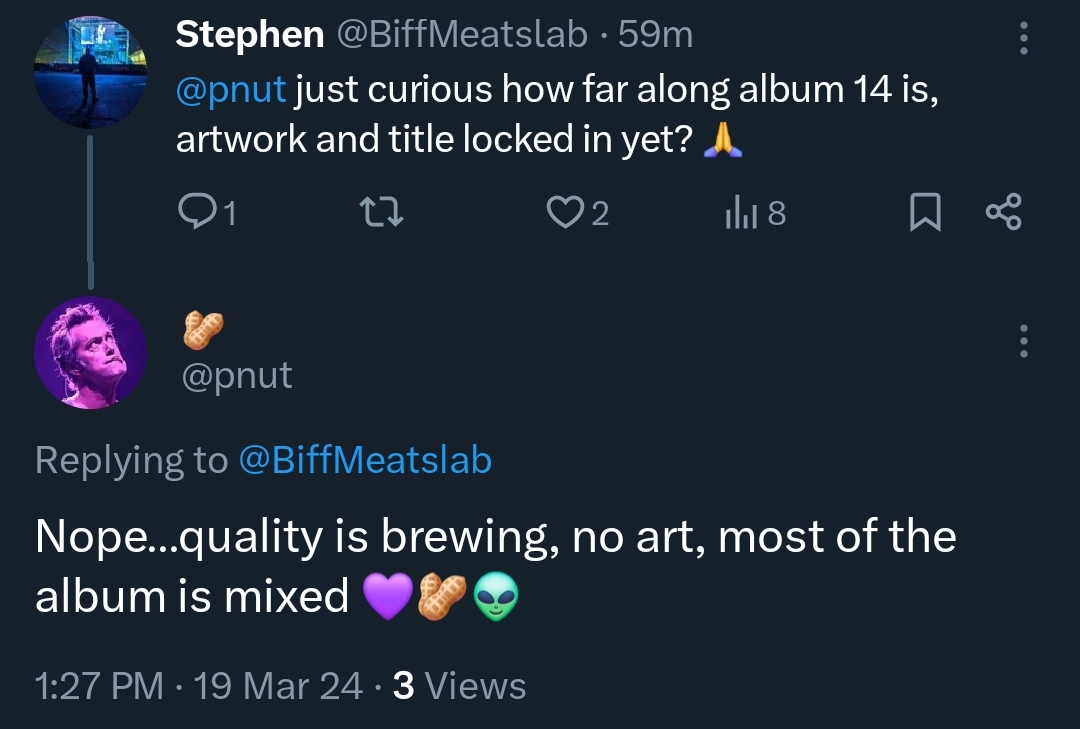Bookmark Stephen's tweet
1080x729 pixels.
point(925,212)
